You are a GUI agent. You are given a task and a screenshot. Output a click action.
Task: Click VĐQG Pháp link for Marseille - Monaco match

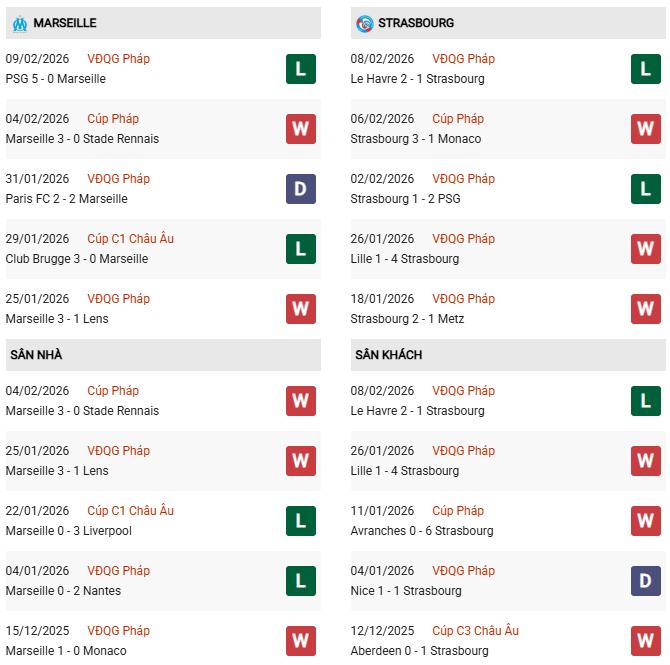(118, 631)
